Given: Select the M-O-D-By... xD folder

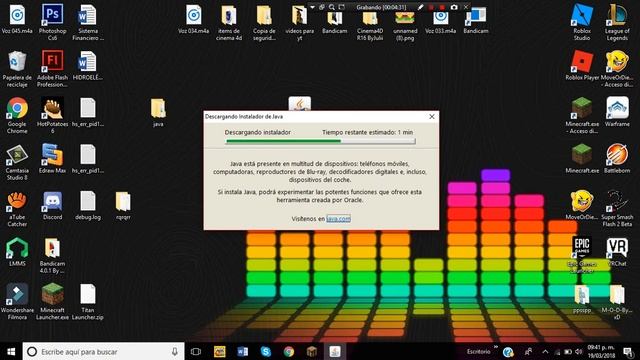Looking at the screenshot, I should [617, 302].
